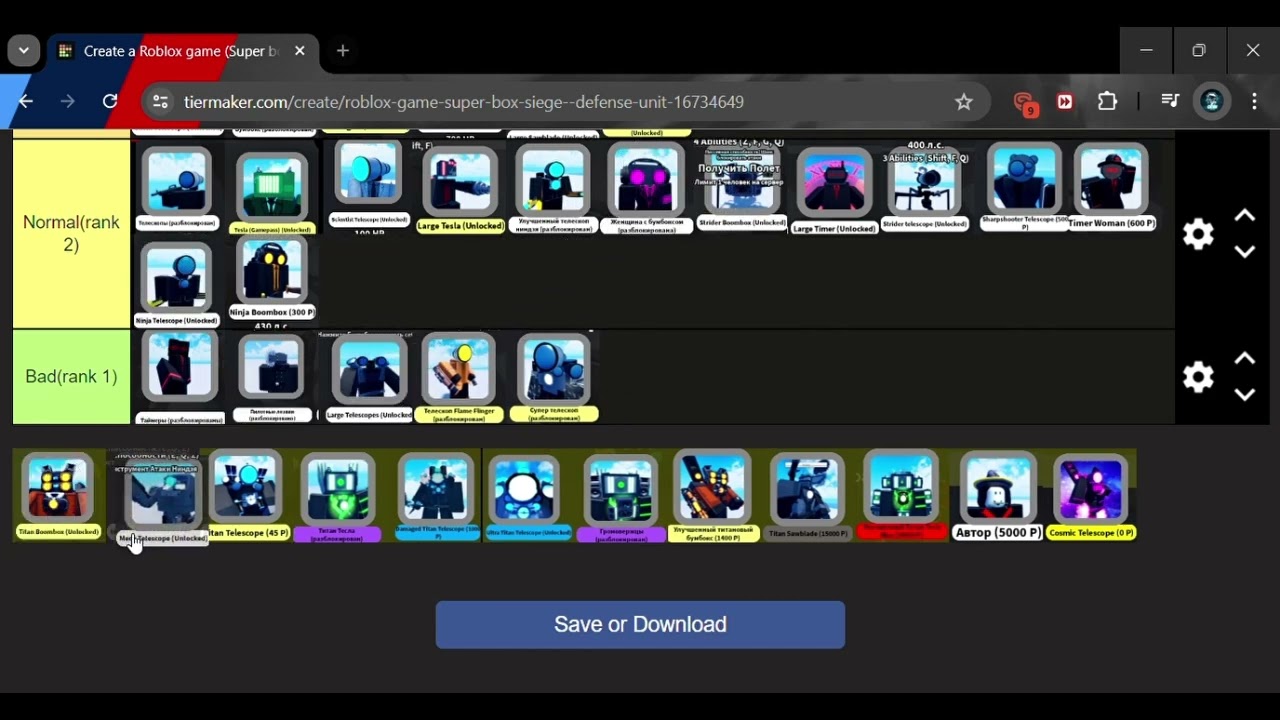View site information icon in address bar
Image resolution: width=1280 pixels, height=720 pixels.
(160, 102)
